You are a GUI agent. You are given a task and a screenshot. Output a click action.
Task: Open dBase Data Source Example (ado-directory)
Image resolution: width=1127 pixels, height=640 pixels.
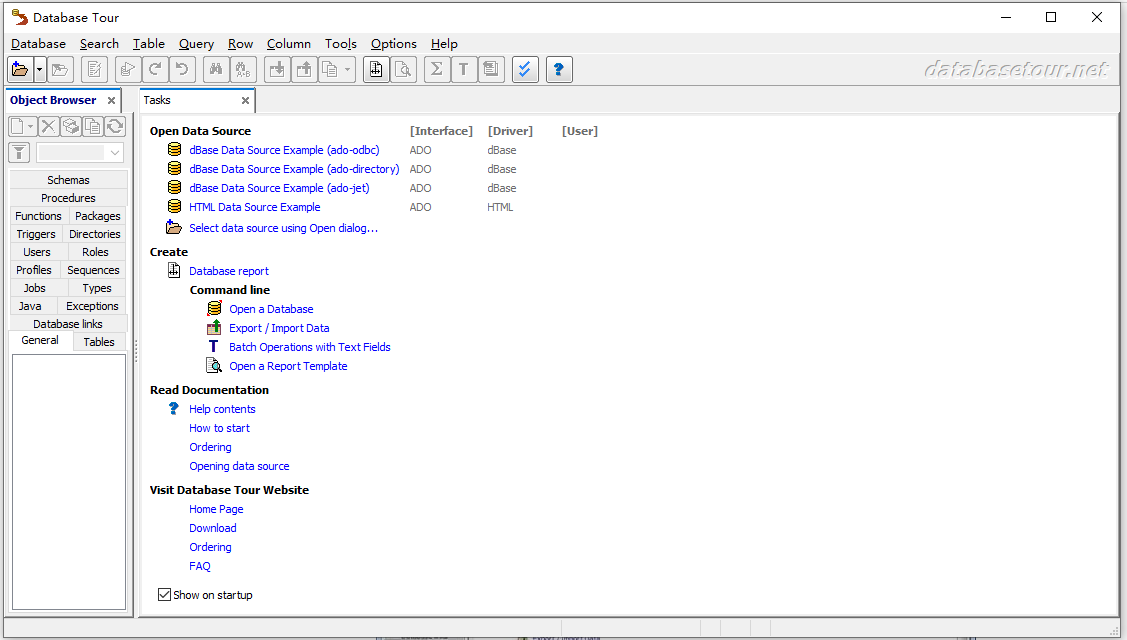pyautogui.click(x=294, y=169)
